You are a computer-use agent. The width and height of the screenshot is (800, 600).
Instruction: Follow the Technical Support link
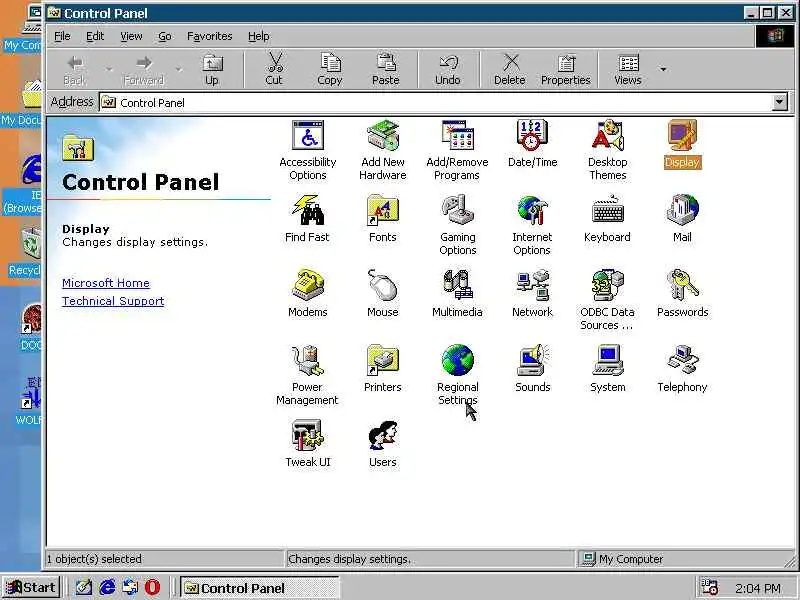click(113, 301)
